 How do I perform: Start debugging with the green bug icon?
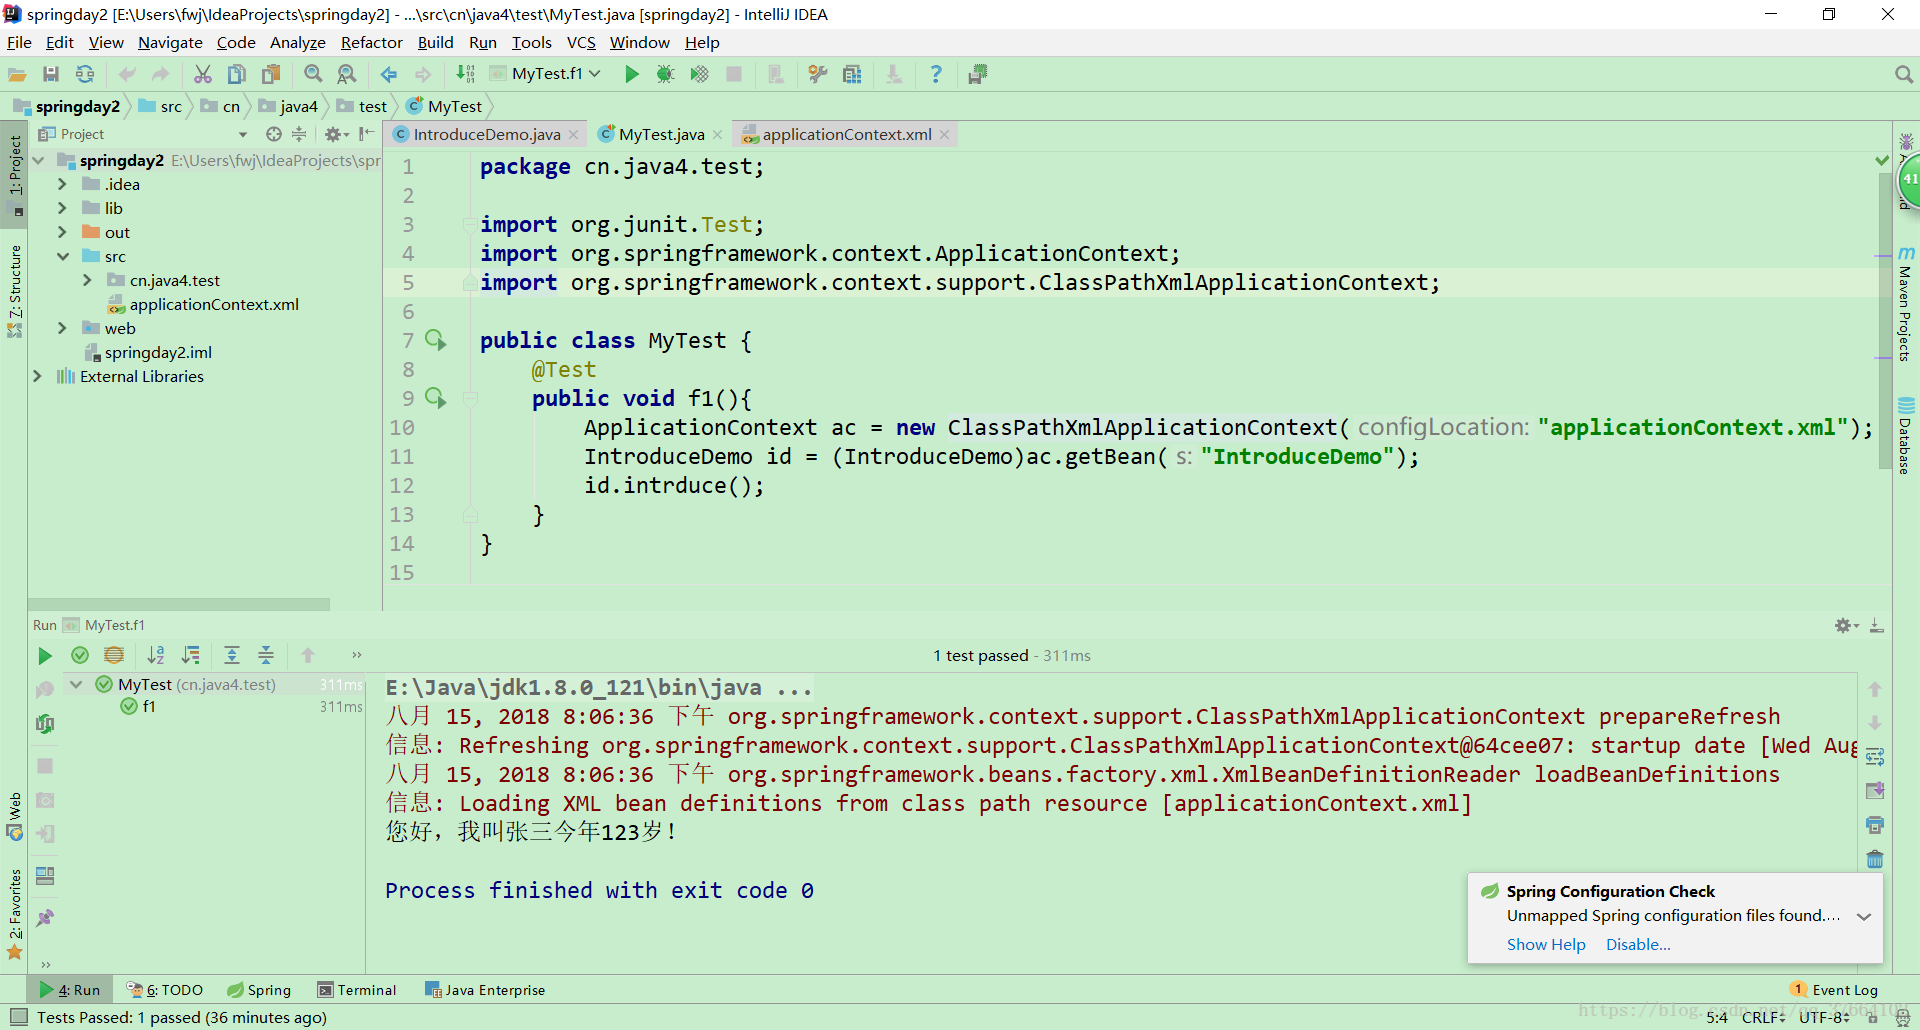coord(665,74)
